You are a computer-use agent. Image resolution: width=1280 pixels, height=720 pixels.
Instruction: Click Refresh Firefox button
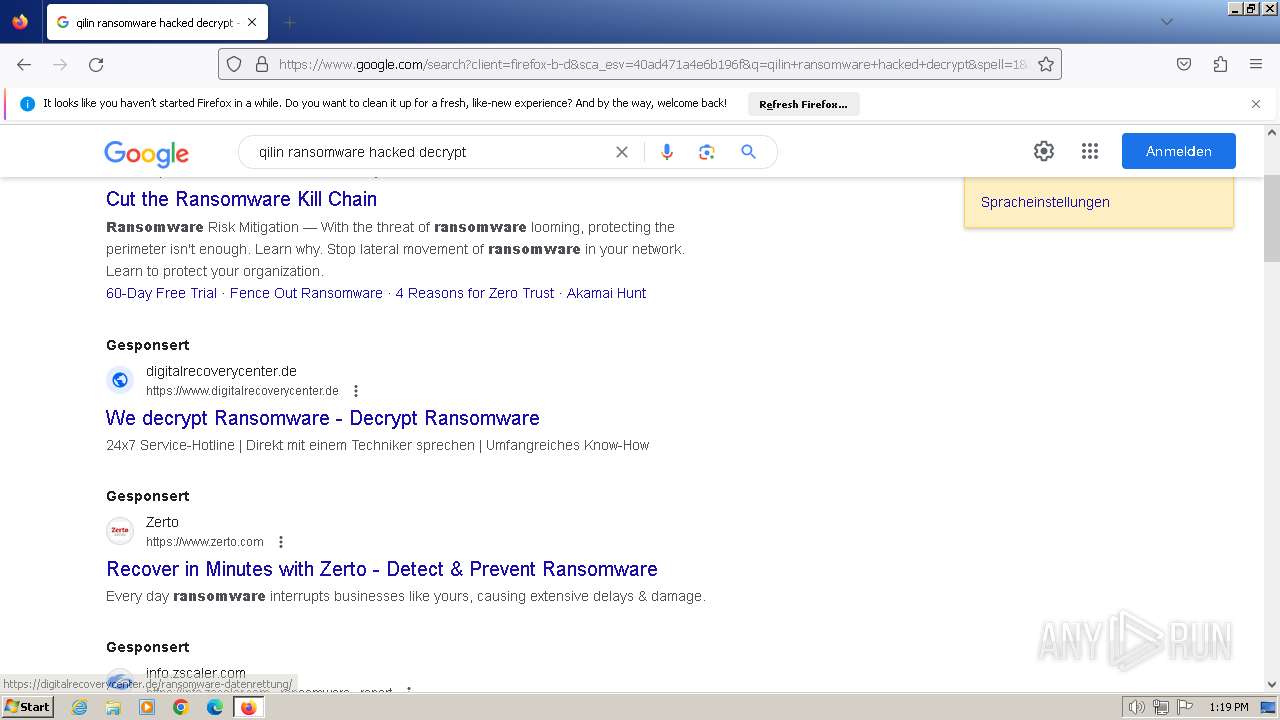pyautogui.click(x=803, y=104)
